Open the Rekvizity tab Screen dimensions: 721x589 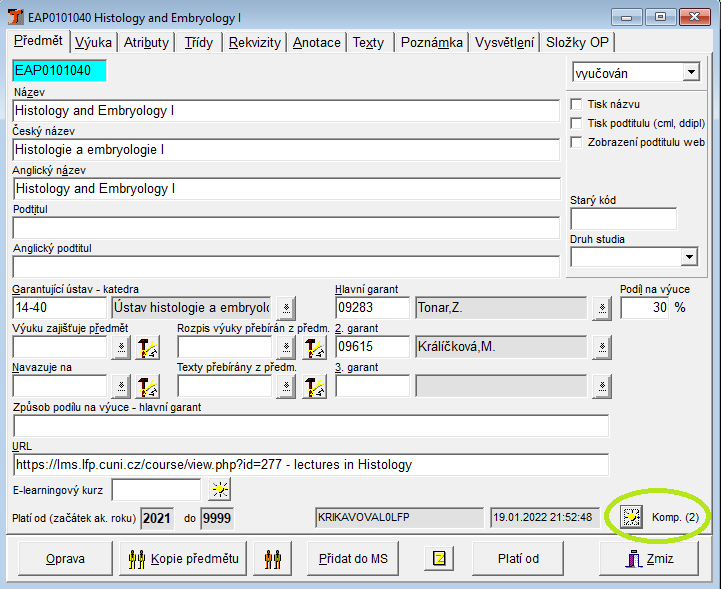[x=254, y=42]
